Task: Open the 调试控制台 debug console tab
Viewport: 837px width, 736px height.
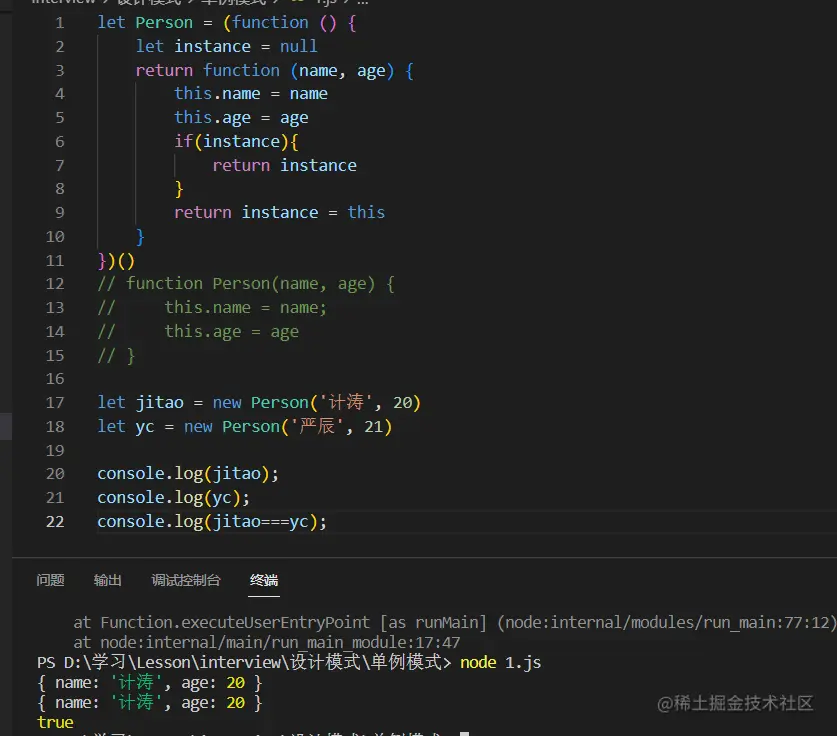Action: point(186,580)
